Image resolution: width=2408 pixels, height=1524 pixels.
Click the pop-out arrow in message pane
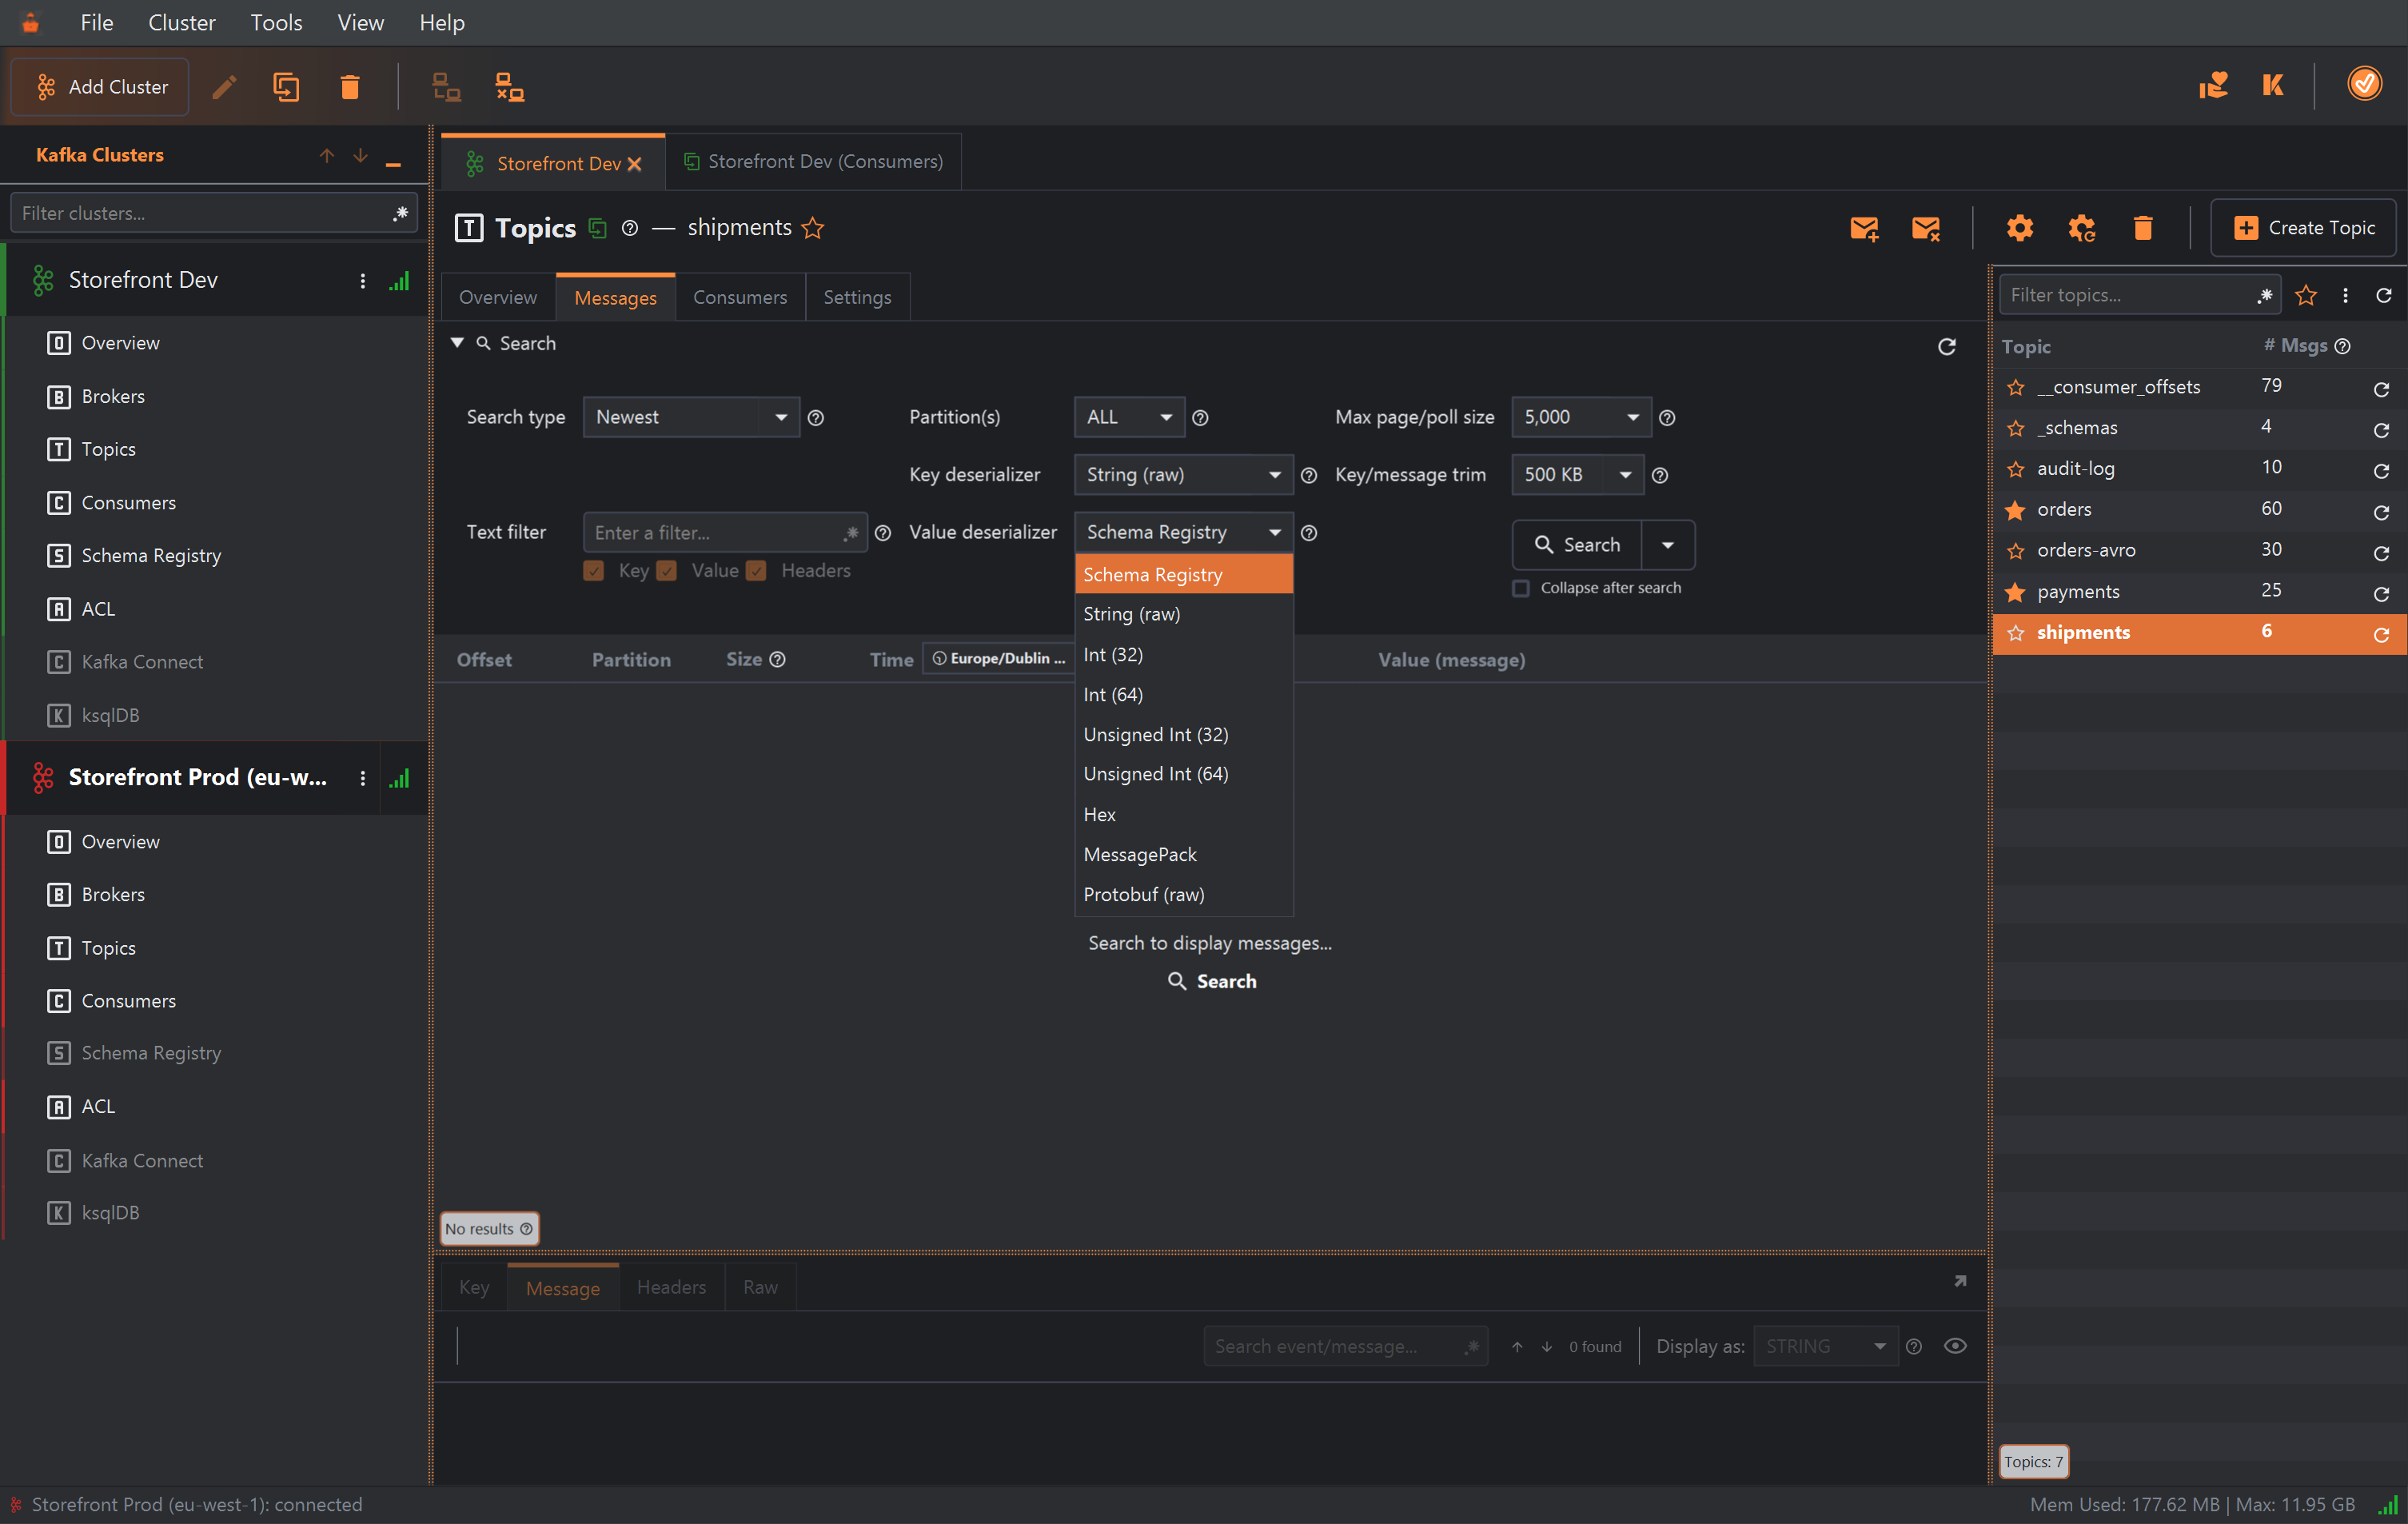pos(1960,1281)
